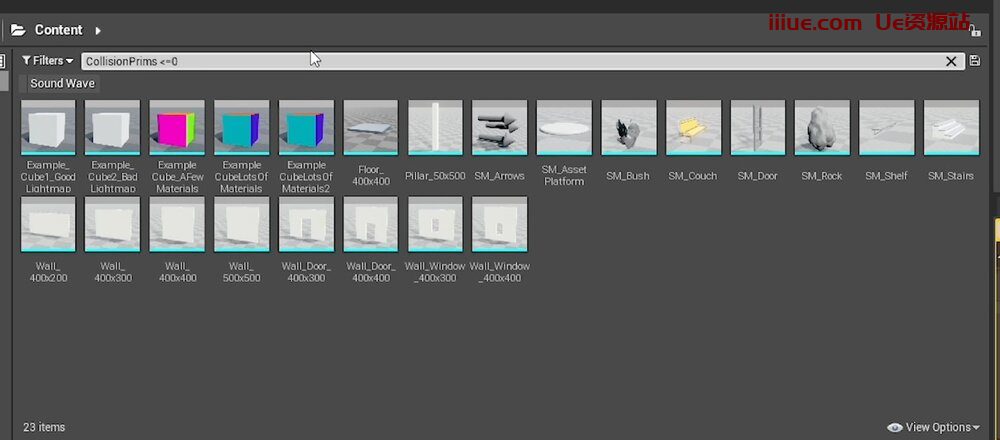Click the eye icon beside View Options

[895, 427]
